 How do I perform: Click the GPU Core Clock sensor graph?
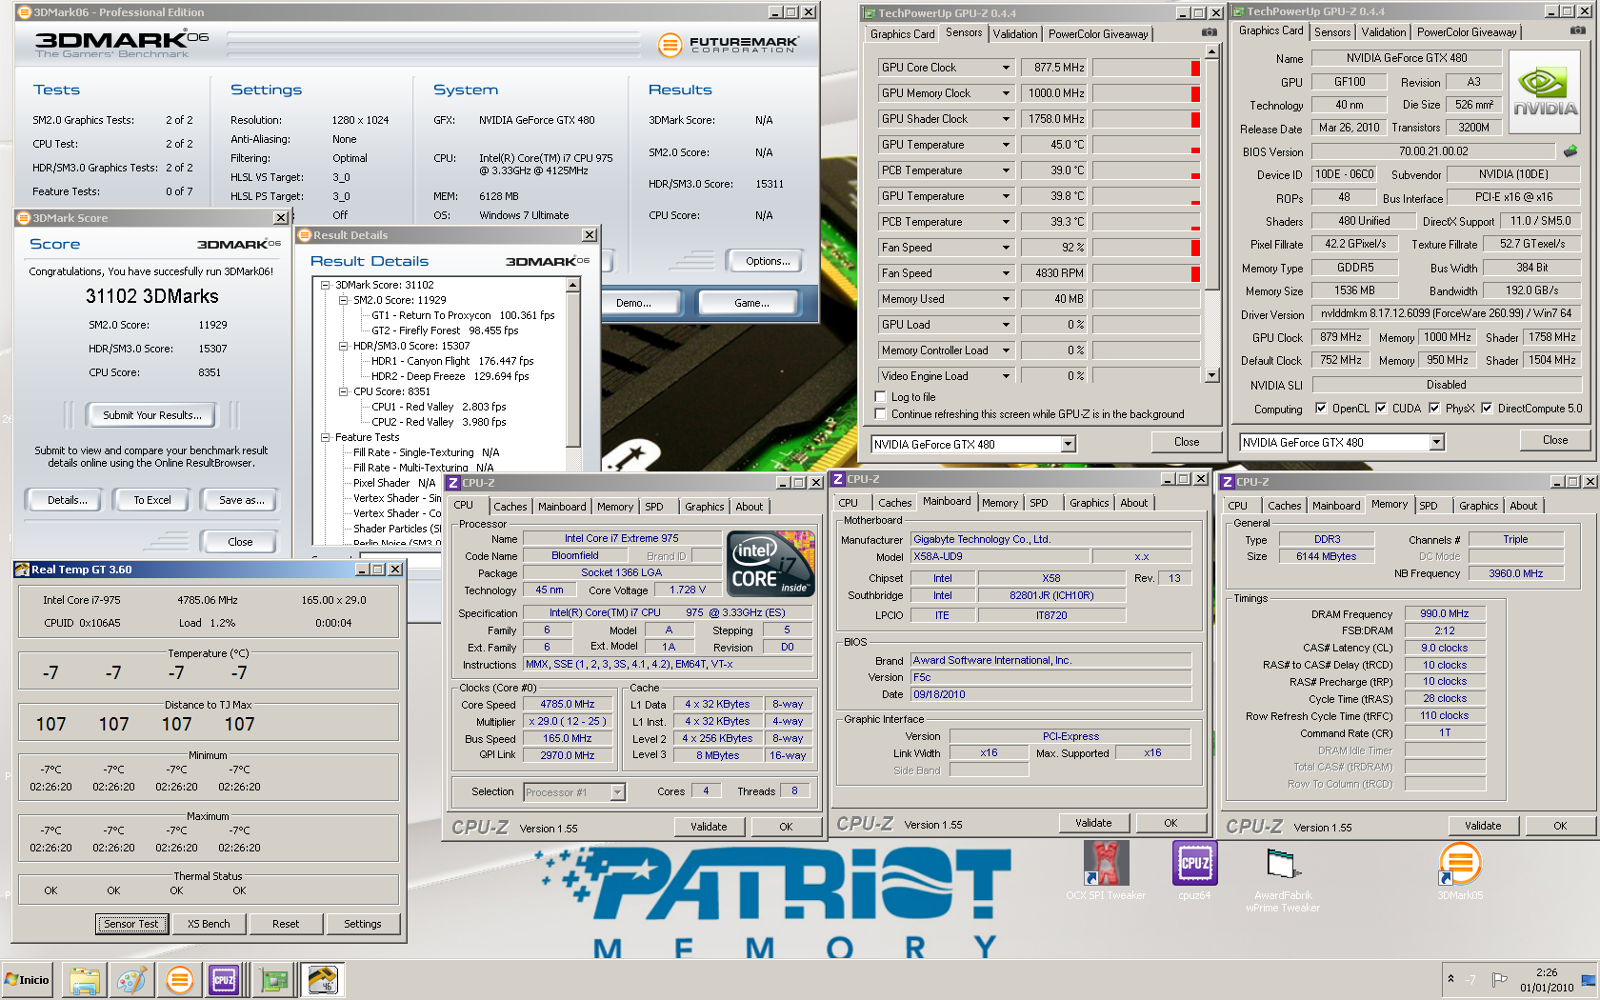(x=1146, y=68)
